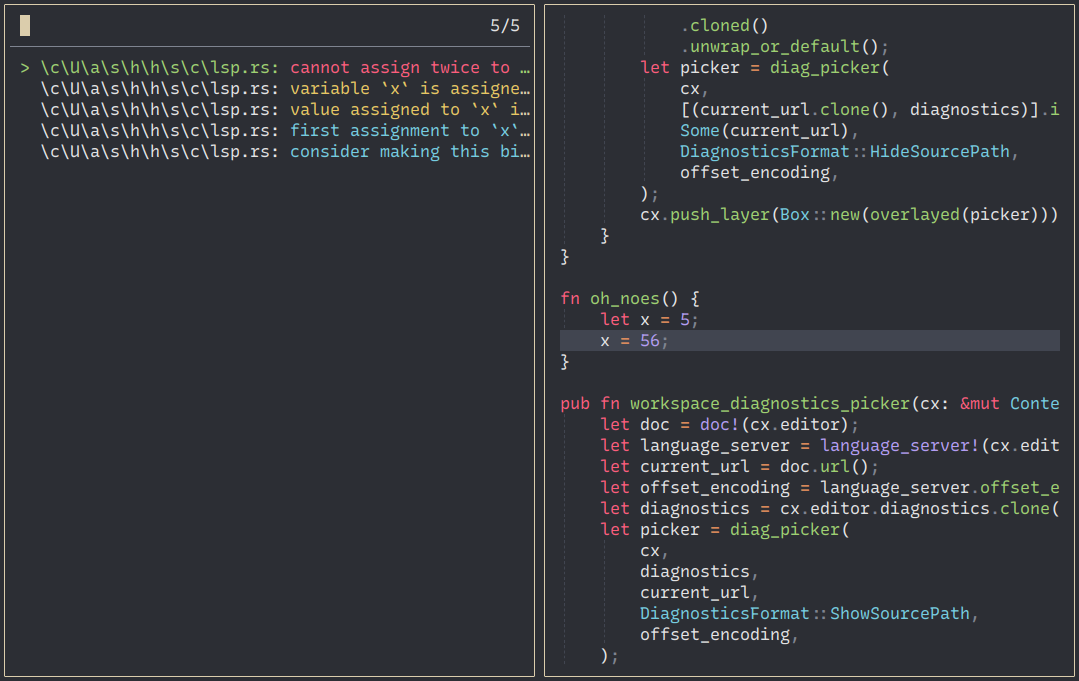Select the 'value assigned to 'x'' diagnostic row
Image resolution: width=1079 pixels, height=681 pixels.
(285, 109)
